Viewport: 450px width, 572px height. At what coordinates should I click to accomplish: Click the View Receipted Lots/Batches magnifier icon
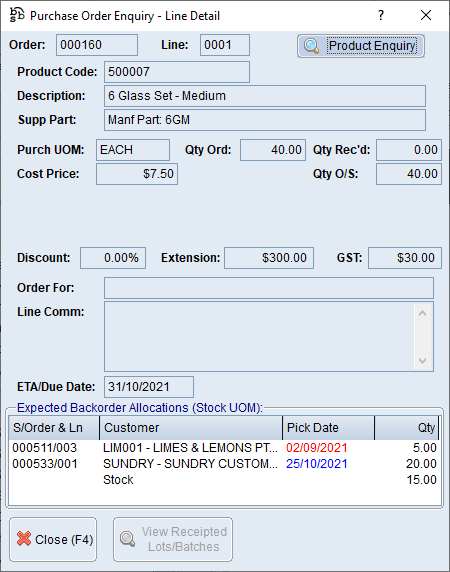(x=127, y=539)
